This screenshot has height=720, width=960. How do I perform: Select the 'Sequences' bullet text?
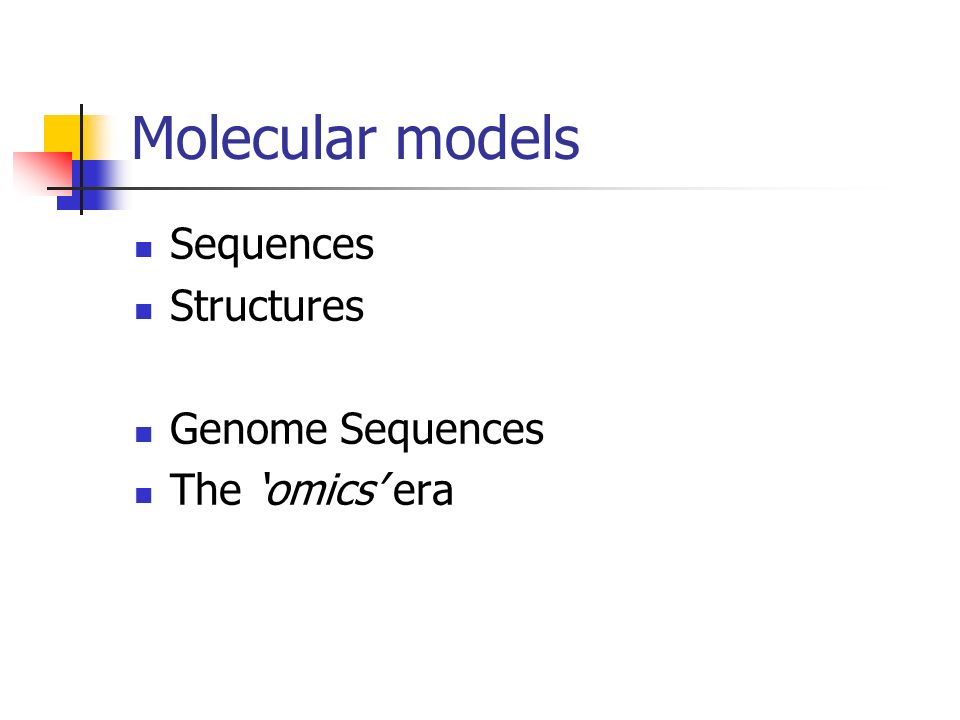[x=272, y=245]
